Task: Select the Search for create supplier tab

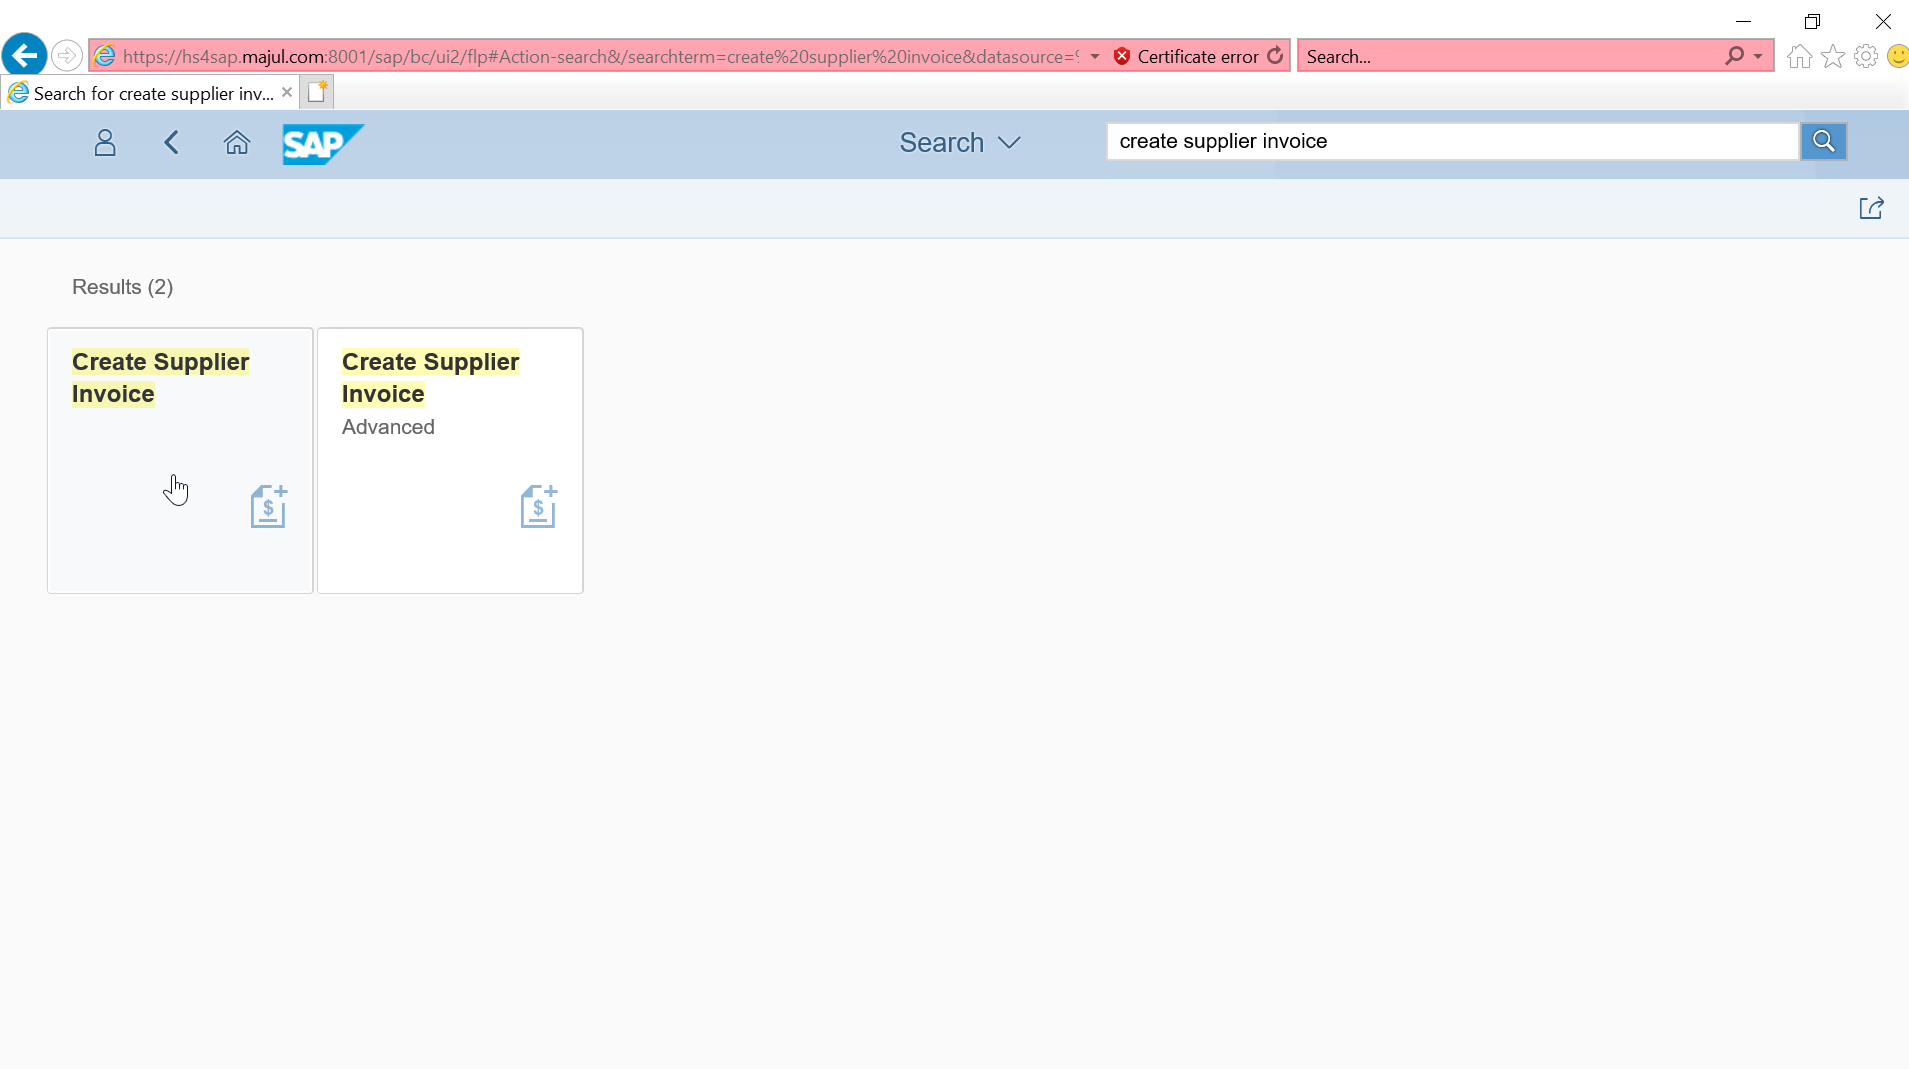Action: click(145, 92)
